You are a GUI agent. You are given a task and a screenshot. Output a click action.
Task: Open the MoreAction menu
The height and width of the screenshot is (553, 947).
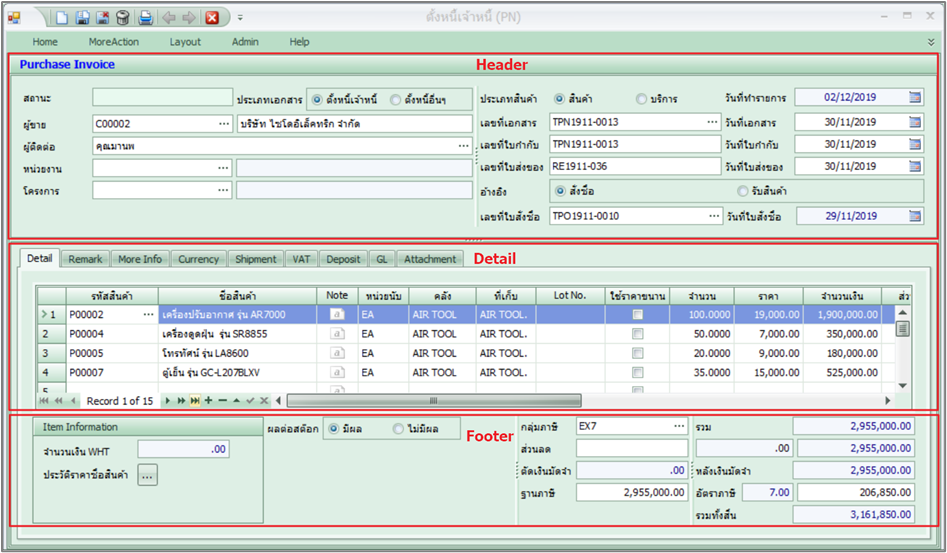click(x=113, y=42)
